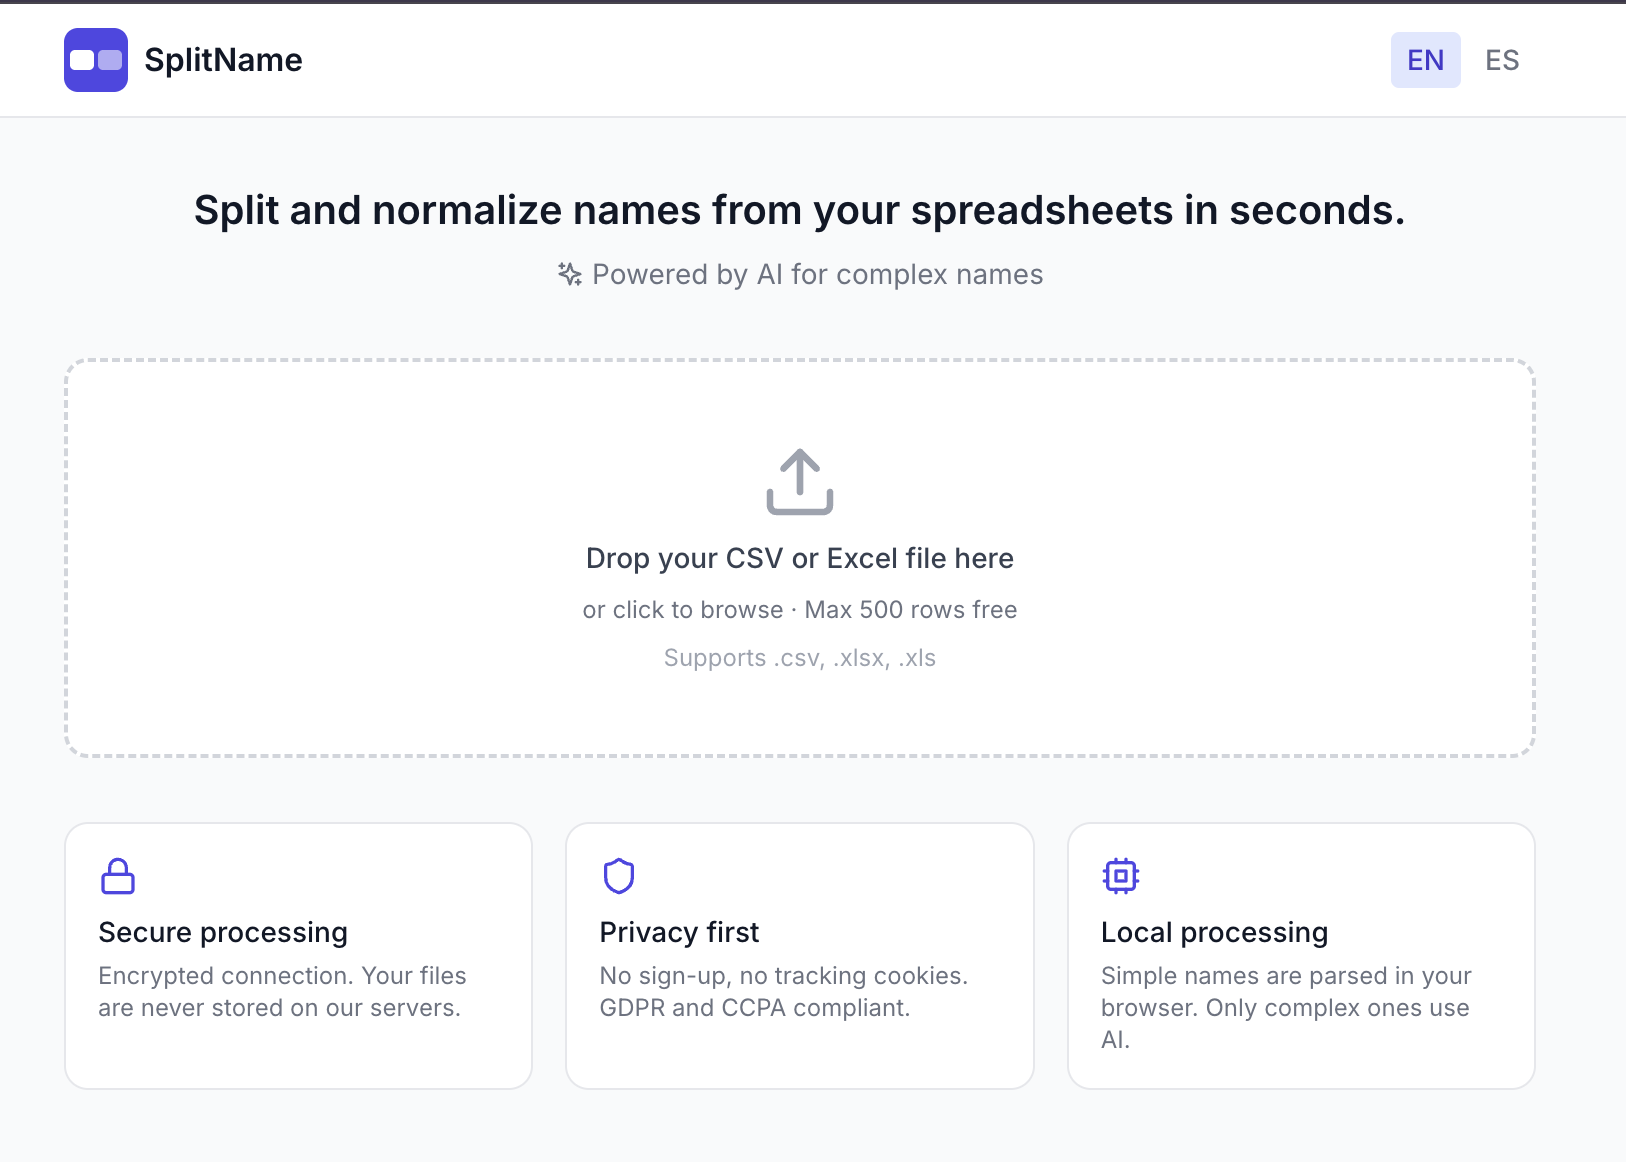Click the Local processing card

pyautogui.click(x=1300, y=956)
